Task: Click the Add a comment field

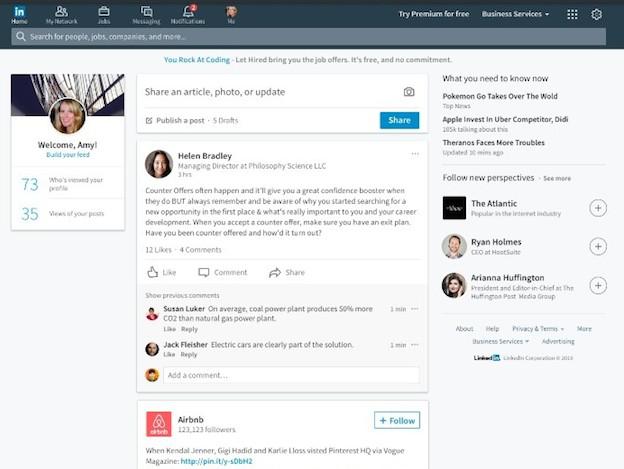Action: pos(291,375)
